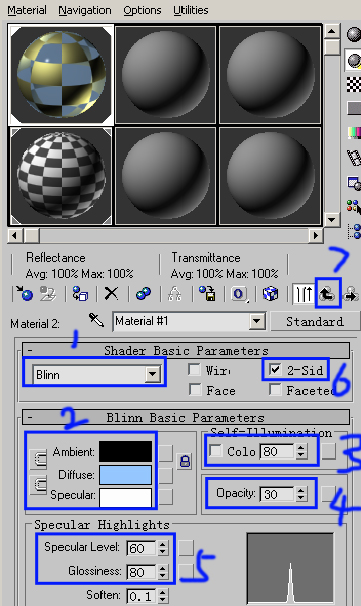The height and width of the screenshot is (606, 361).
Task: Select the blue-yellow checkered sample slot
Action: 61,75
